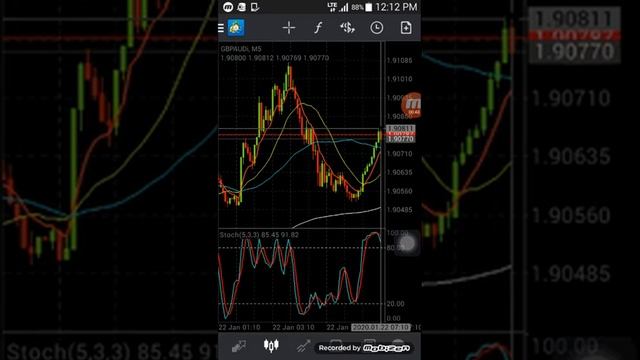
Task: Tap the 1.90485 price axis label
Action: (x=400, y=210)
